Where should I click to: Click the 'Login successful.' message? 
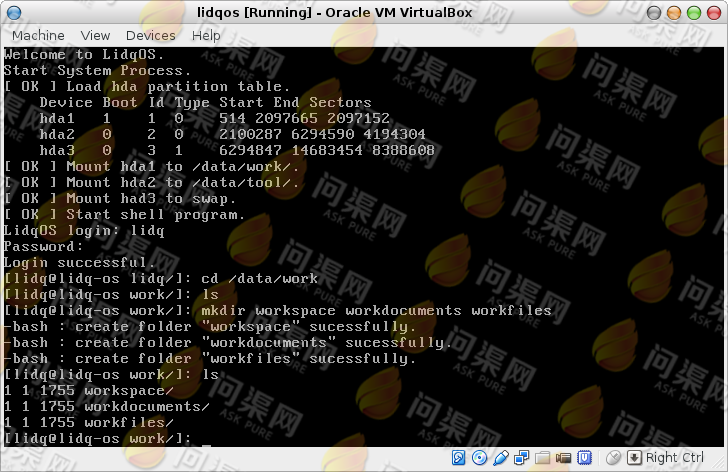(x=79, y=263)
